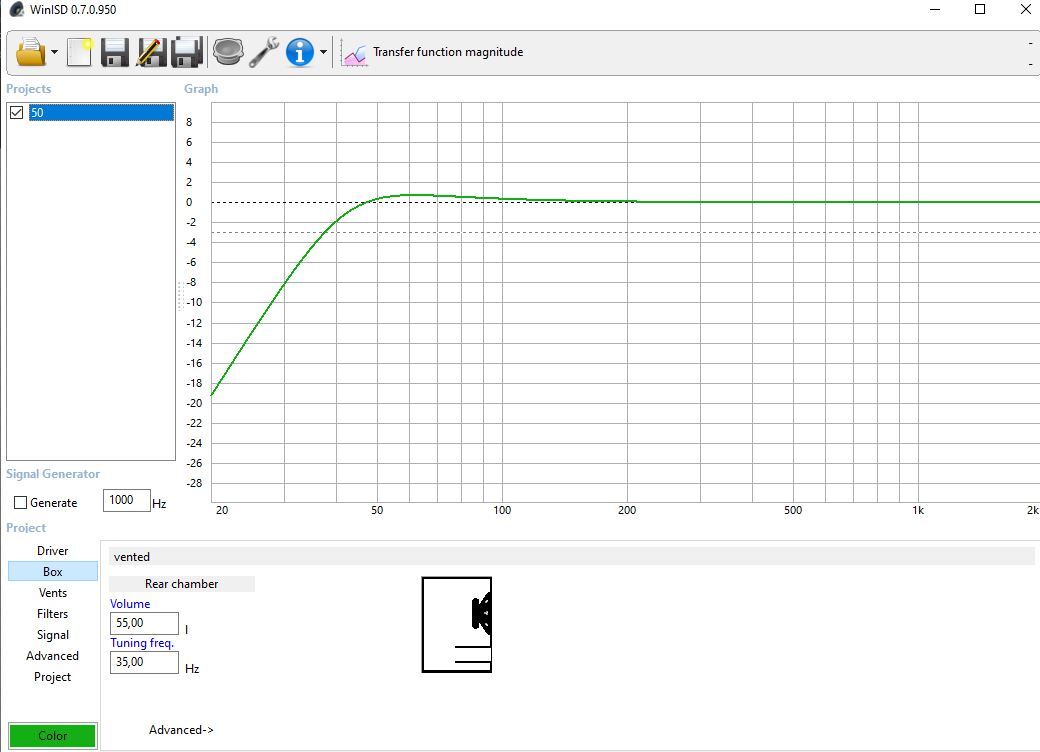Select project 50 in the Projects list
The height and width of the screenshot is (752, 1040).
pyautogui.click(x=101, y=113)
